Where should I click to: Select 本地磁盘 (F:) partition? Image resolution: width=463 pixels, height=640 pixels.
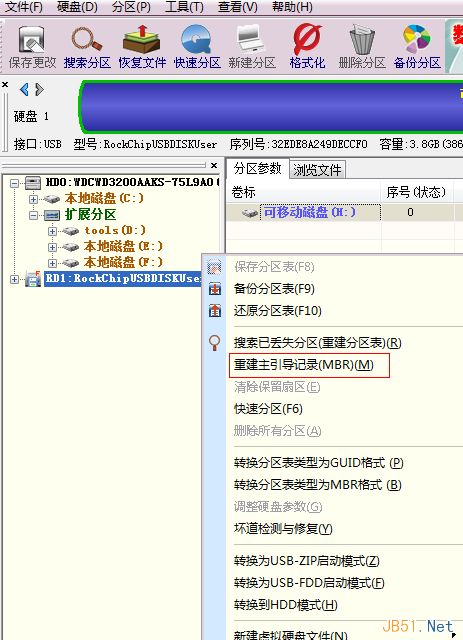pyautogui.click(x=123, y=262)
